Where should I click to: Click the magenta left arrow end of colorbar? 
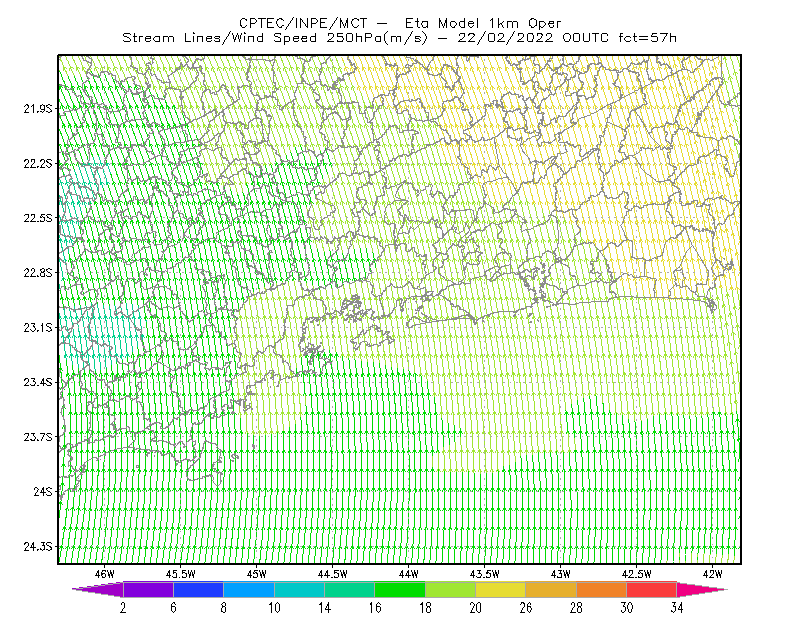click(98, 589)
